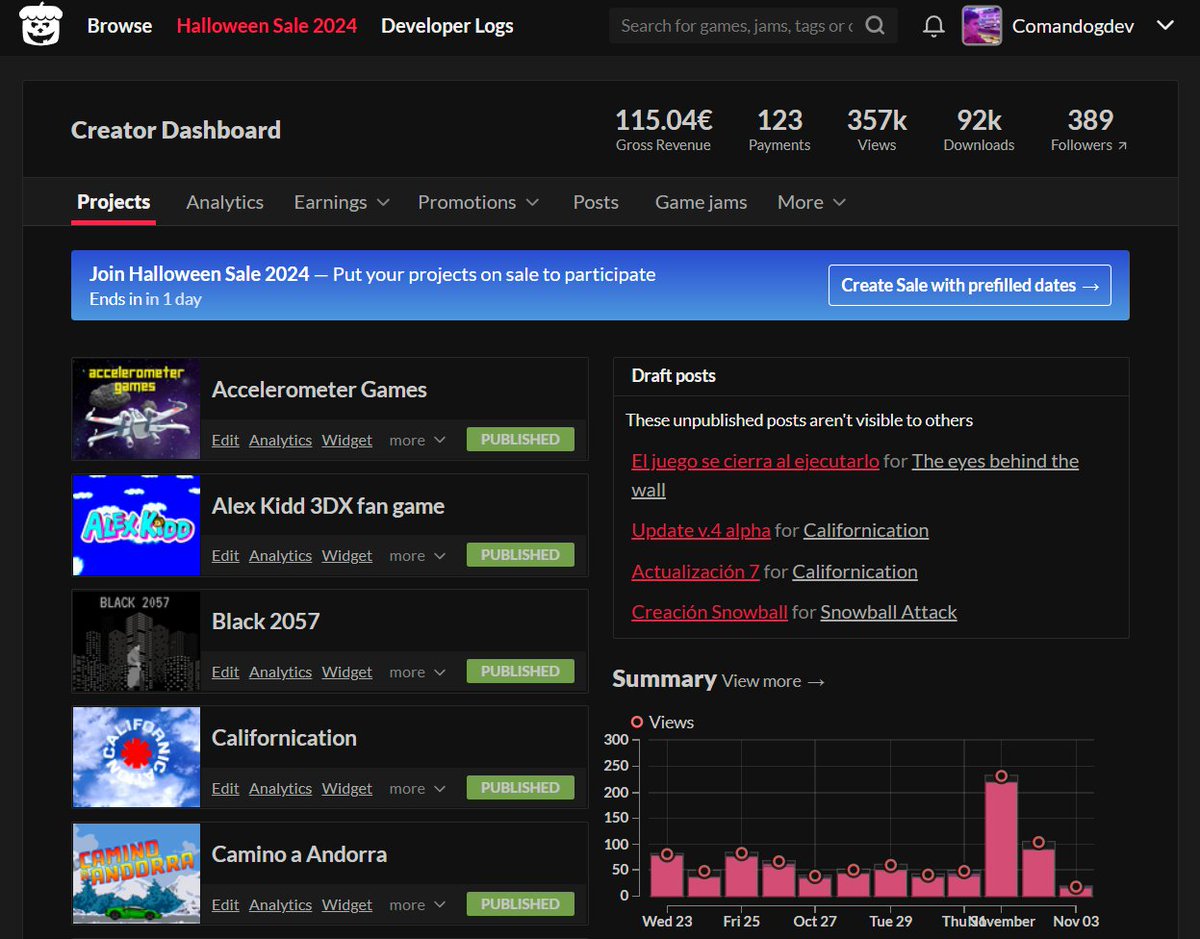Open Halloween Sale 2024 link
Image resolution: width=1200 pixels, height=939 pixels.
point(266,26)
